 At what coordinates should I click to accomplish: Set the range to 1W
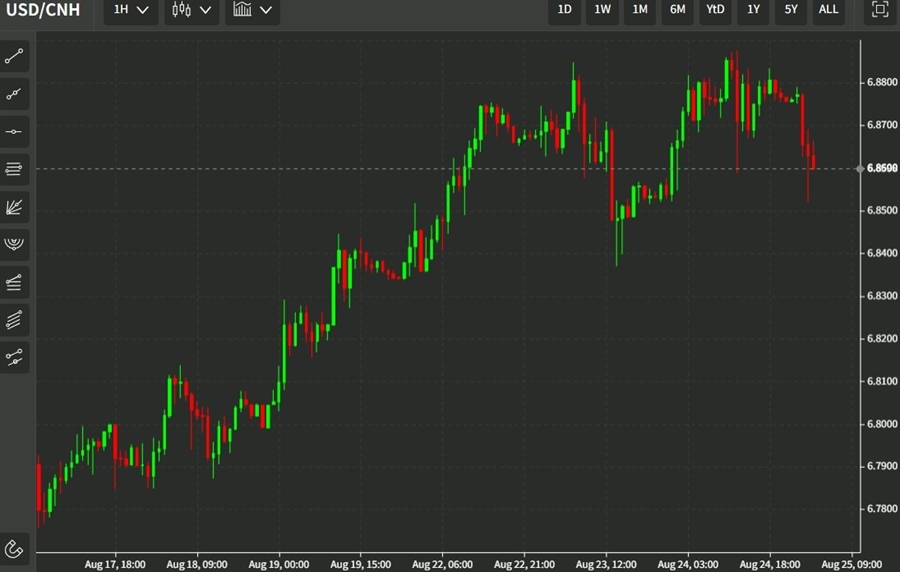coord(602,10)
